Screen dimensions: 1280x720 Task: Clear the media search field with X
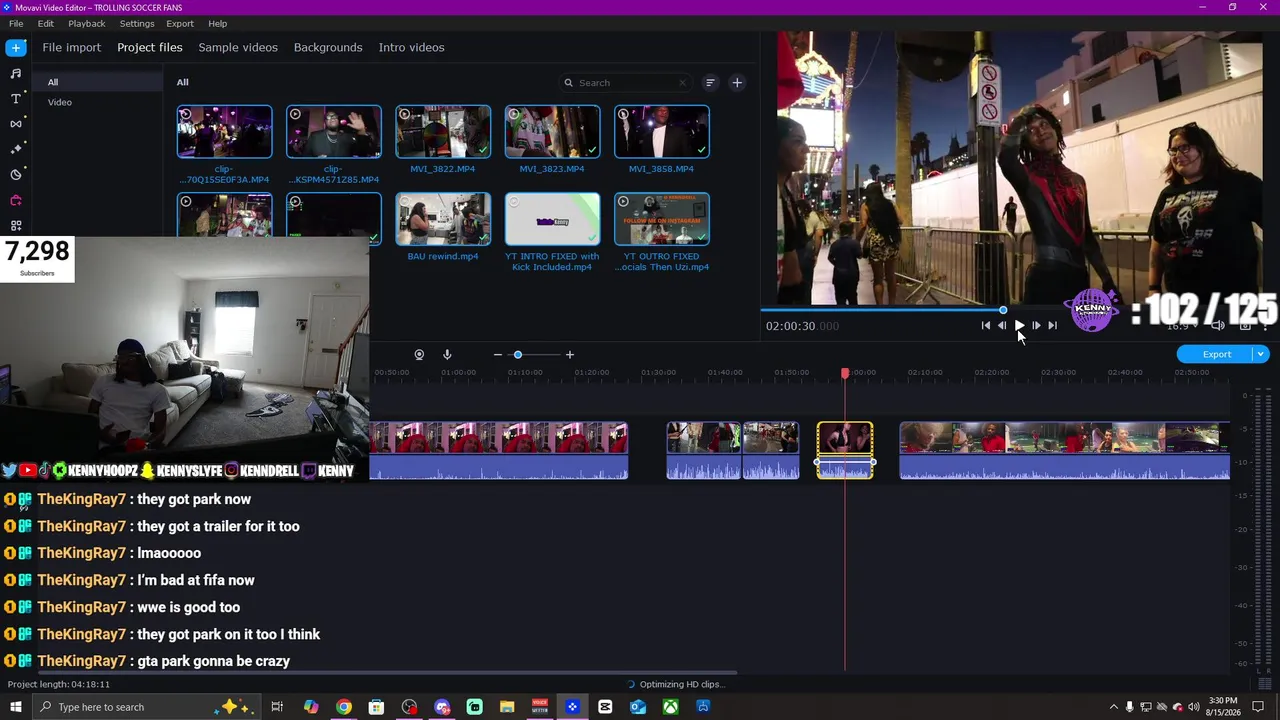click(683, 83)
